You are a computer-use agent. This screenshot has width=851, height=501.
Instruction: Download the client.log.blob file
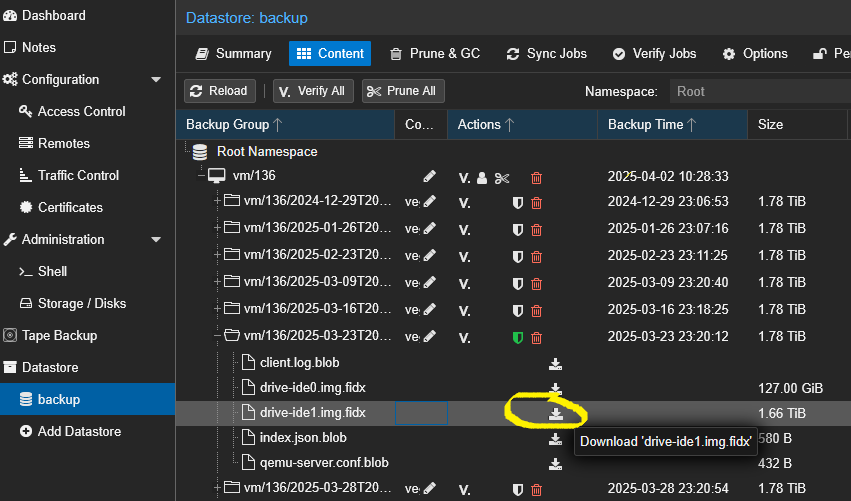(x=556, y=363)
